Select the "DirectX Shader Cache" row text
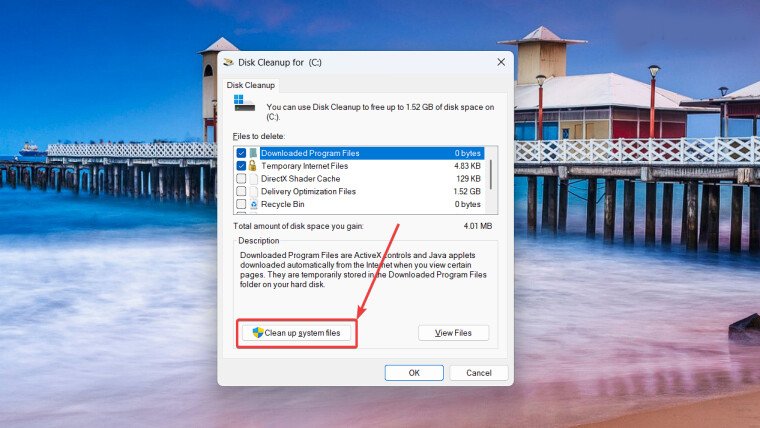Viewport: 760px width, 428px height. (x=301, y=178)
